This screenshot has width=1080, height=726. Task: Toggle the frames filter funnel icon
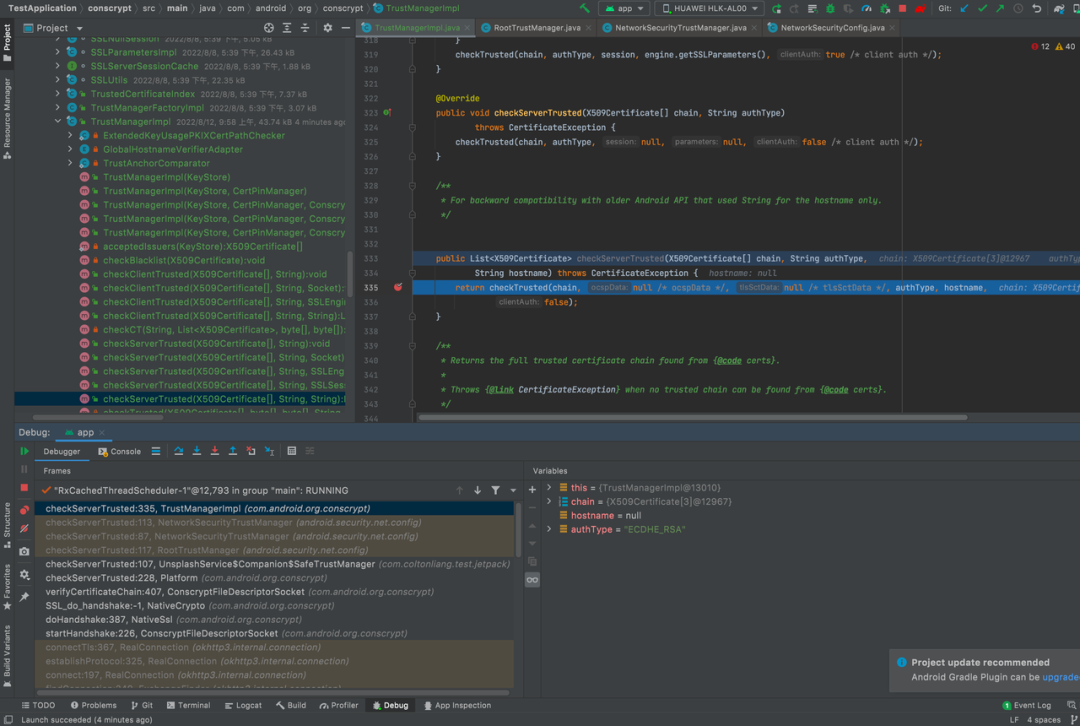495,490
